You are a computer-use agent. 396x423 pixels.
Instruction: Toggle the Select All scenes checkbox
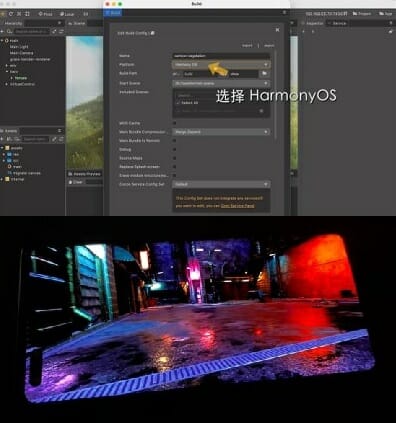(x=178, y=103)
